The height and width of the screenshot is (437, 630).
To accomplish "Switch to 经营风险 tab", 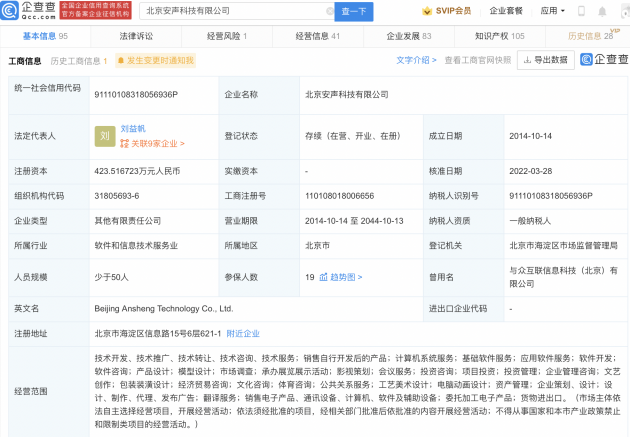I will click(x=227, y=36).
